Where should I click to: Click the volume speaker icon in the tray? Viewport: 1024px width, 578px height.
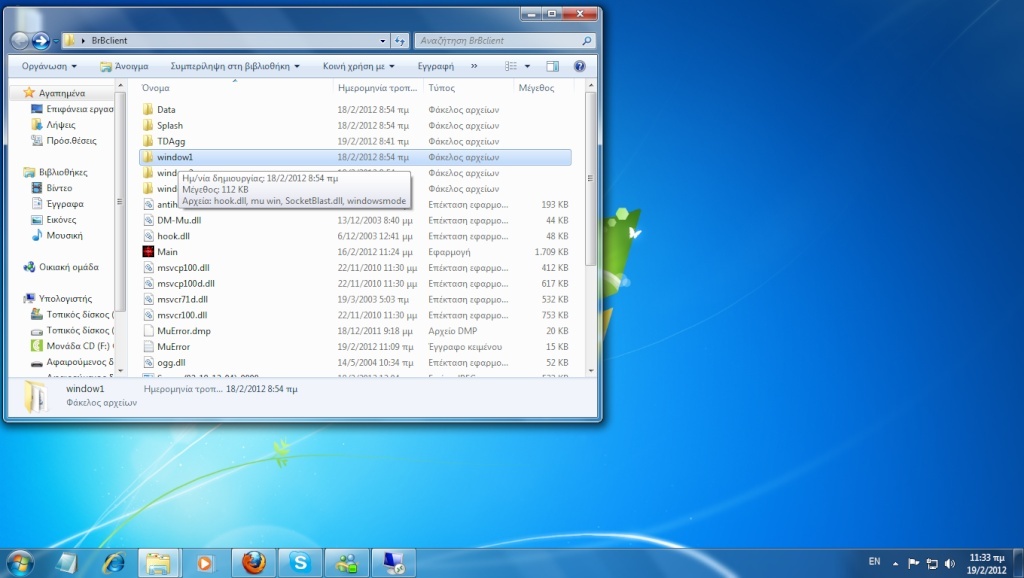pyautogui.click(x=950, y=564)
